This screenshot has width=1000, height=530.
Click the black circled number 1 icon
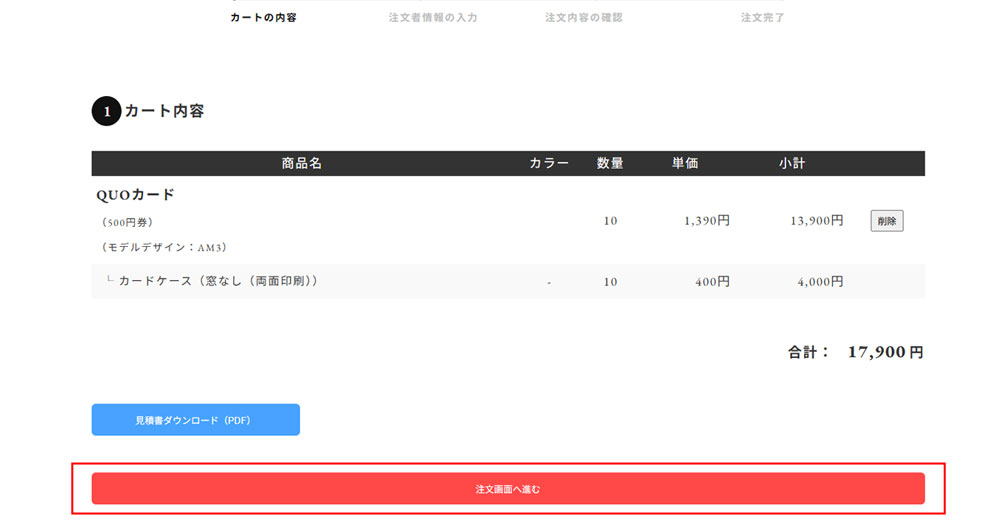[x=106, y=112]
